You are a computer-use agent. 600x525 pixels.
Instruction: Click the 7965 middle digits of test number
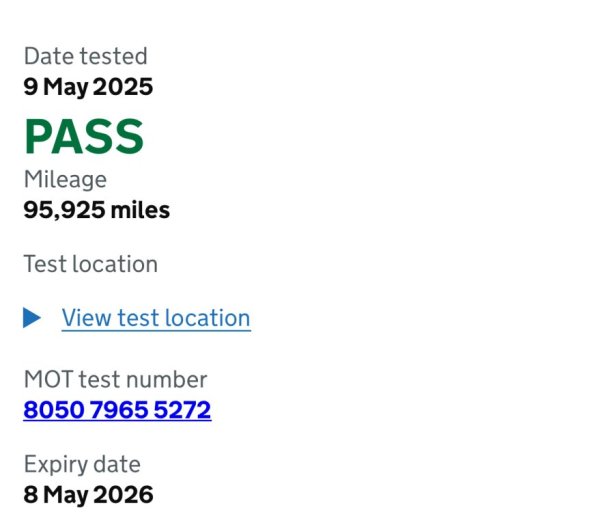[x=119, y=410]
